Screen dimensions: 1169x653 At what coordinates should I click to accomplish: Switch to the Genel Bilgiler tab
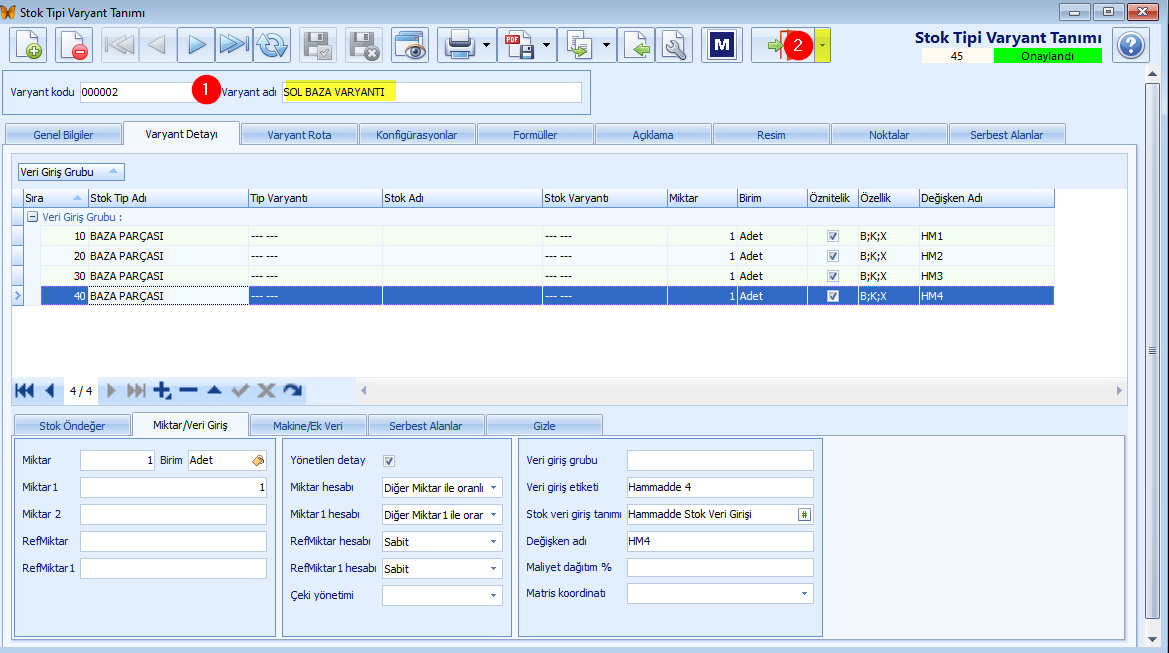tap(63, 135)
